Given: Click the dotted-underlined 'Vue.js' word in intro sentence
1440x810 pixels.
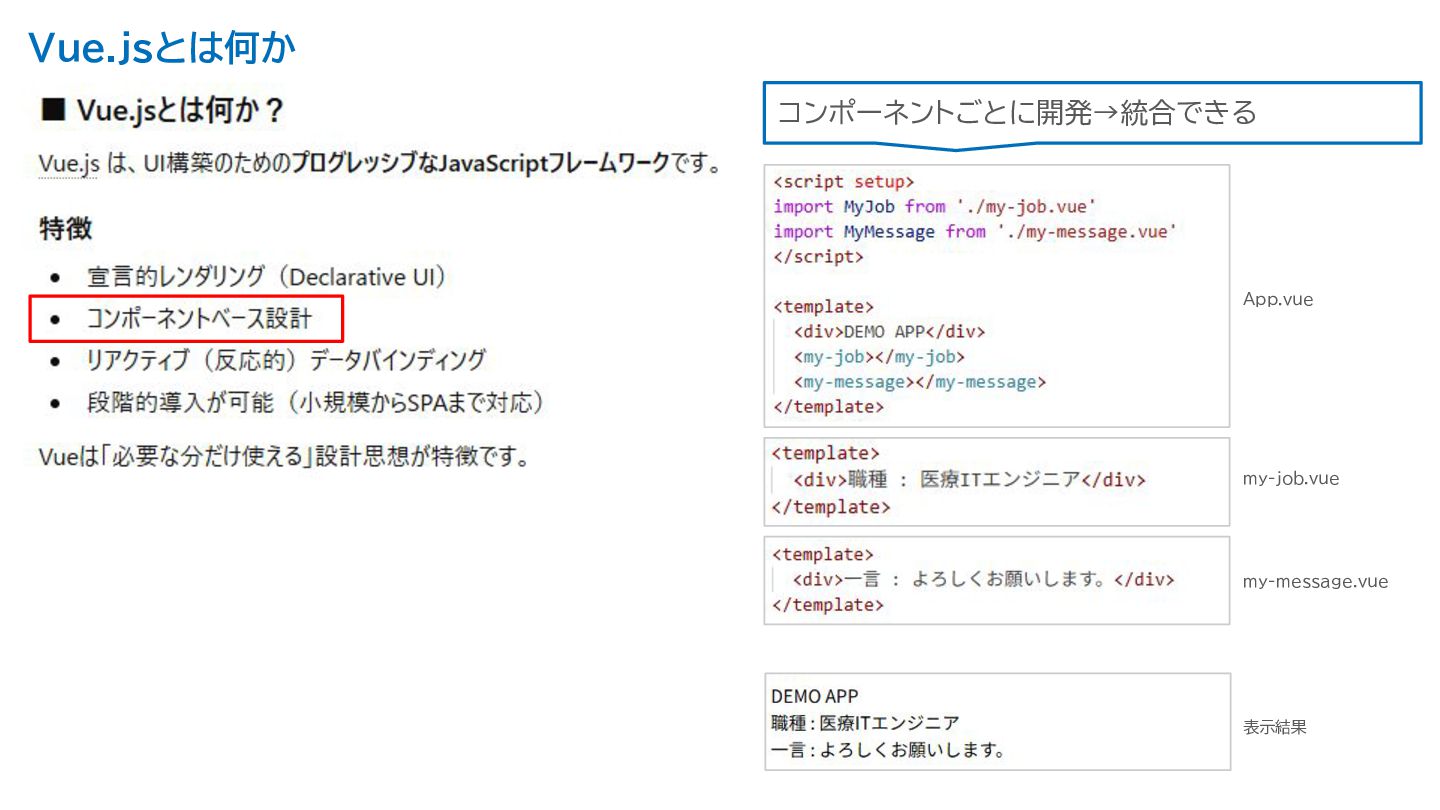Looking at the screenshot, I should [68, 164].
